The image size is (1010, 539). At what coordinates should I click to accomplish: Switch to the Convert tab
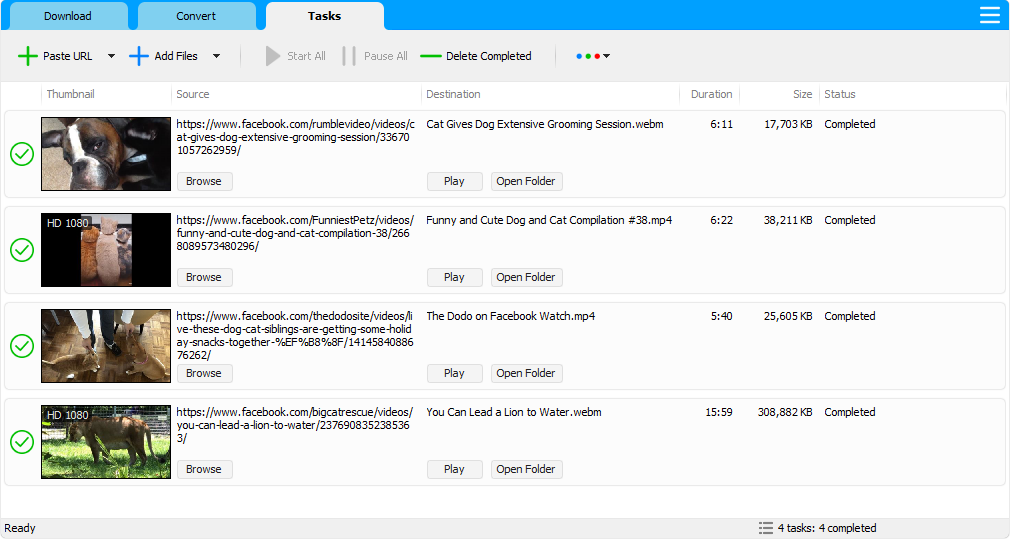click(x=197, y=16)
